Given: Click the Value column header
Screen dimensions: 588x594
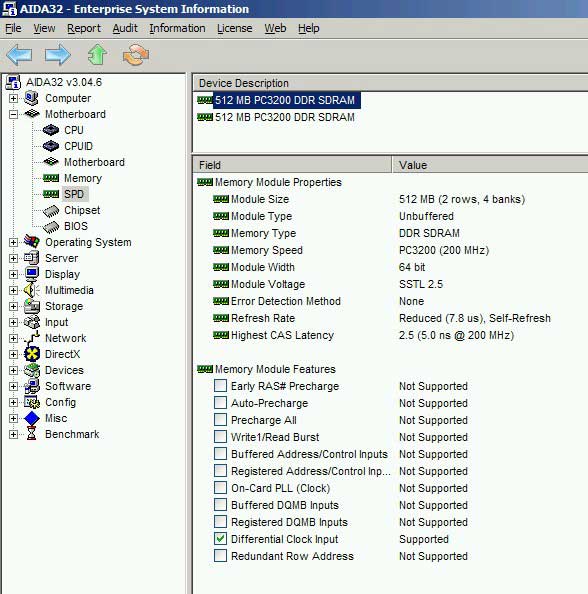Looking at the screenshot, I should tap(490, 165).
